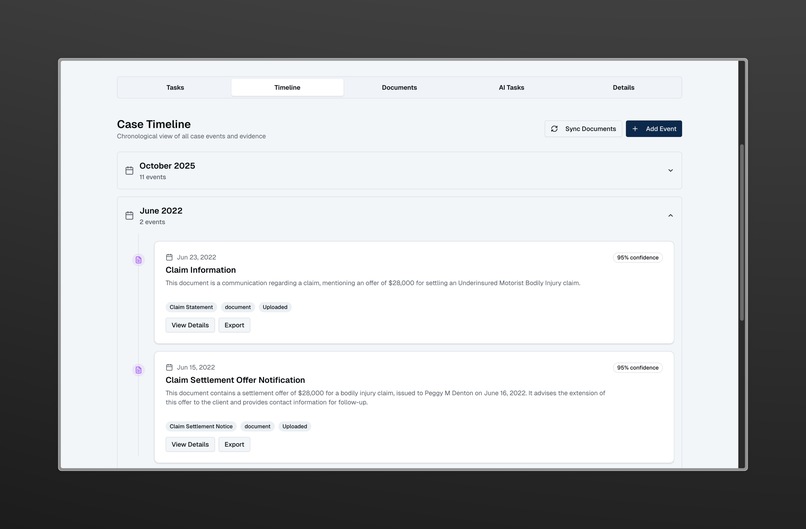Click the October 2025 heading

pyautogui.click(x=167, y=166)
